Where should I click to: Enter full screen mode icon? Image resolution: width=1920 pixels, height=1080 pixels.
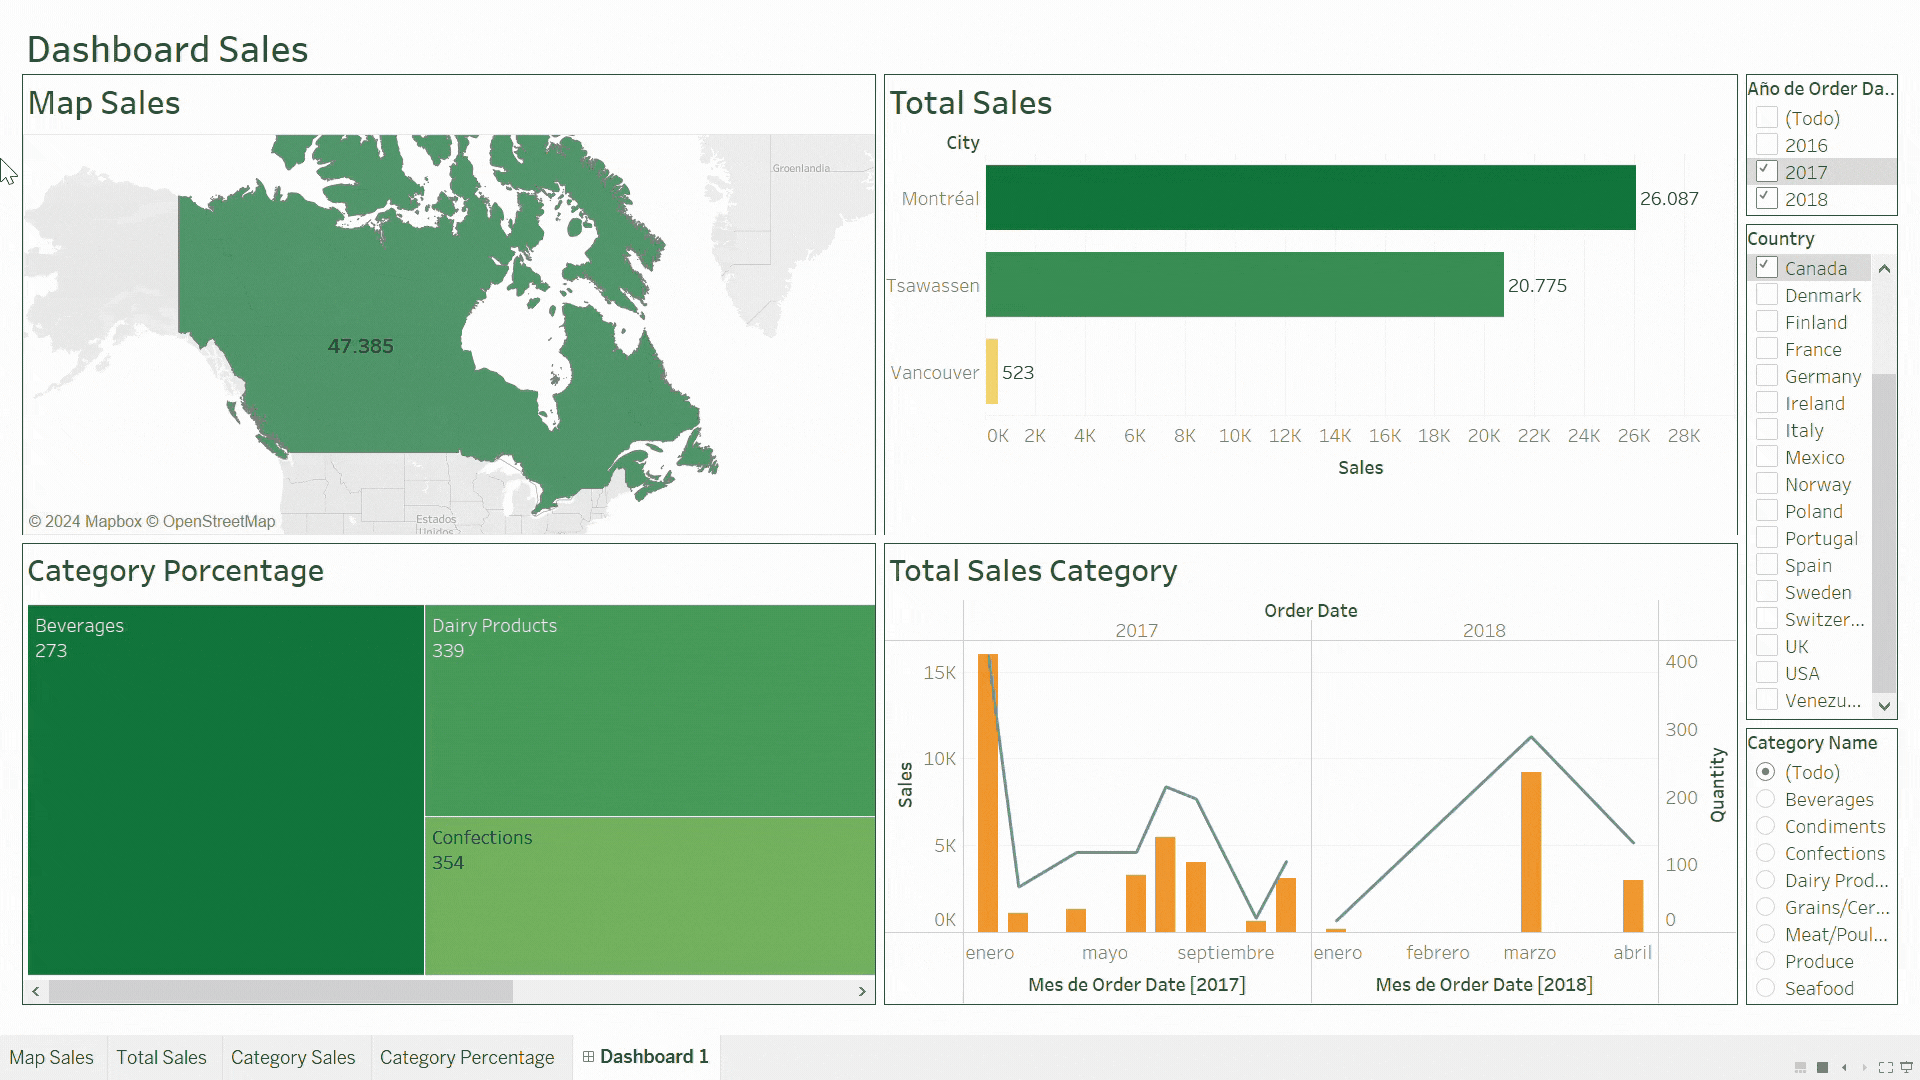click(x=1886, y=1067)
